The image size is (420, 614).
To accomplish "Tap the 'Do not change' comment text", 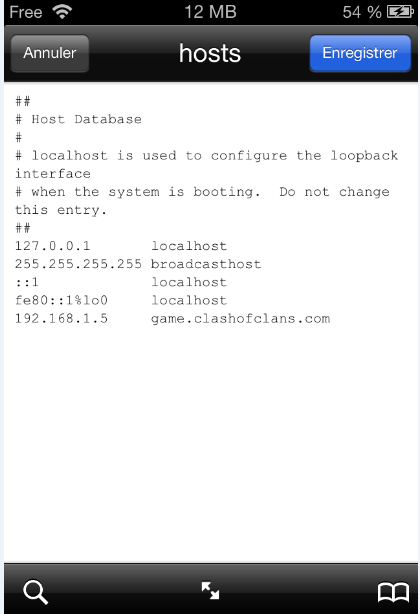I will (334, 192).
